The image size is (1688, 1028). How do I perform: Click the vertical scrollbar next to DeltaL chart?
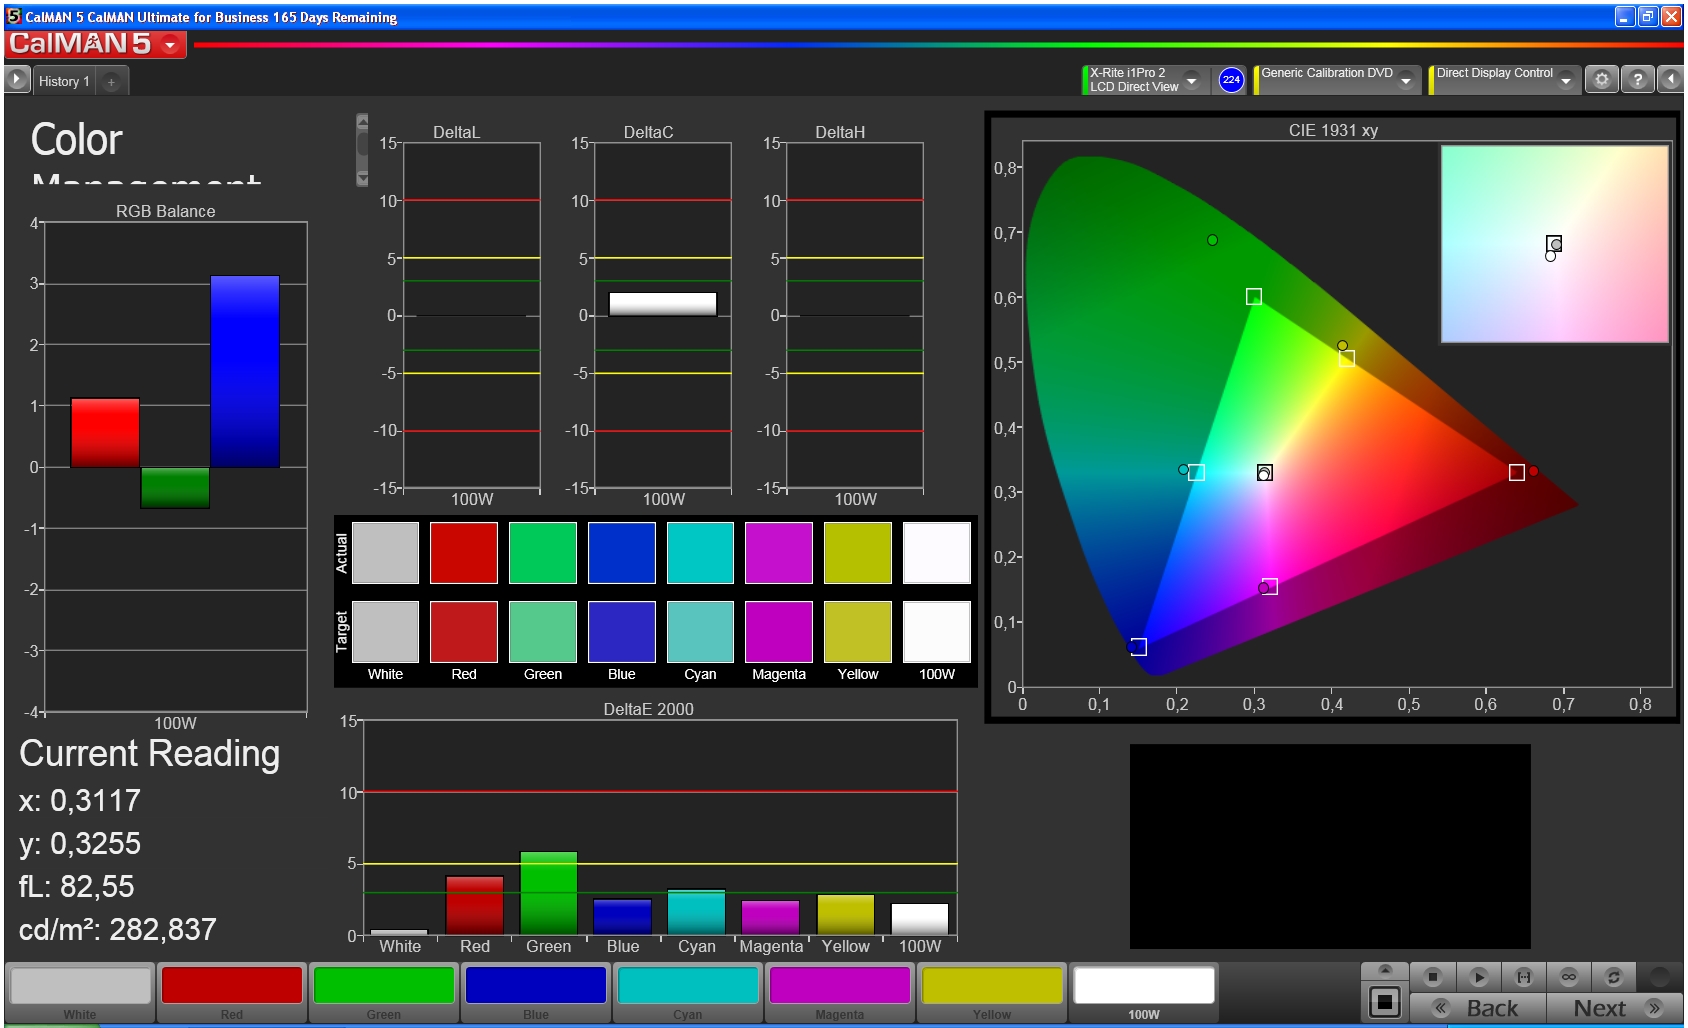(362, 150)
